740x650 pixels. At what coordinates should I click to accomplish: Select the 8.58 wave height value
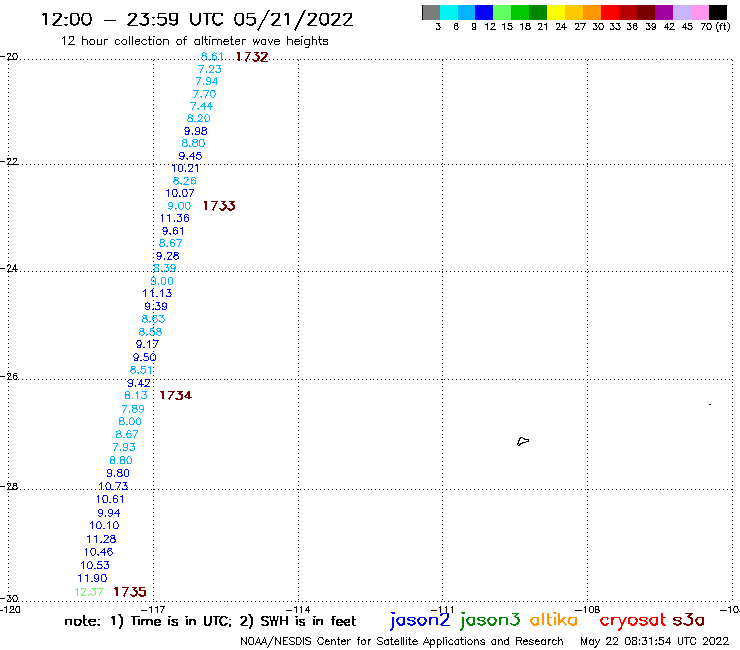tap(151, 332)
